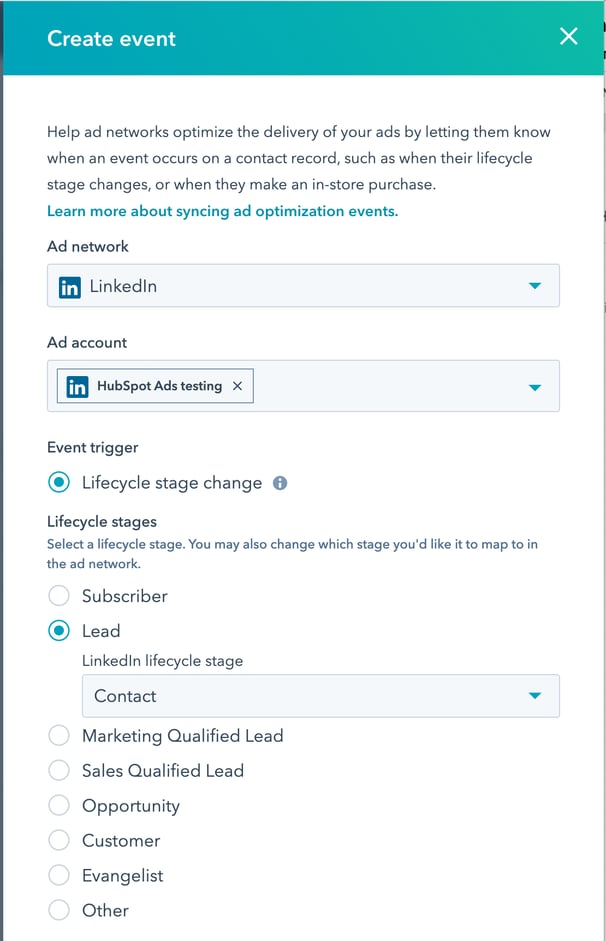Remove the HubSpot Ads testing account tag
This screenshot has width=606, height=941.
[x=237, y=387]
